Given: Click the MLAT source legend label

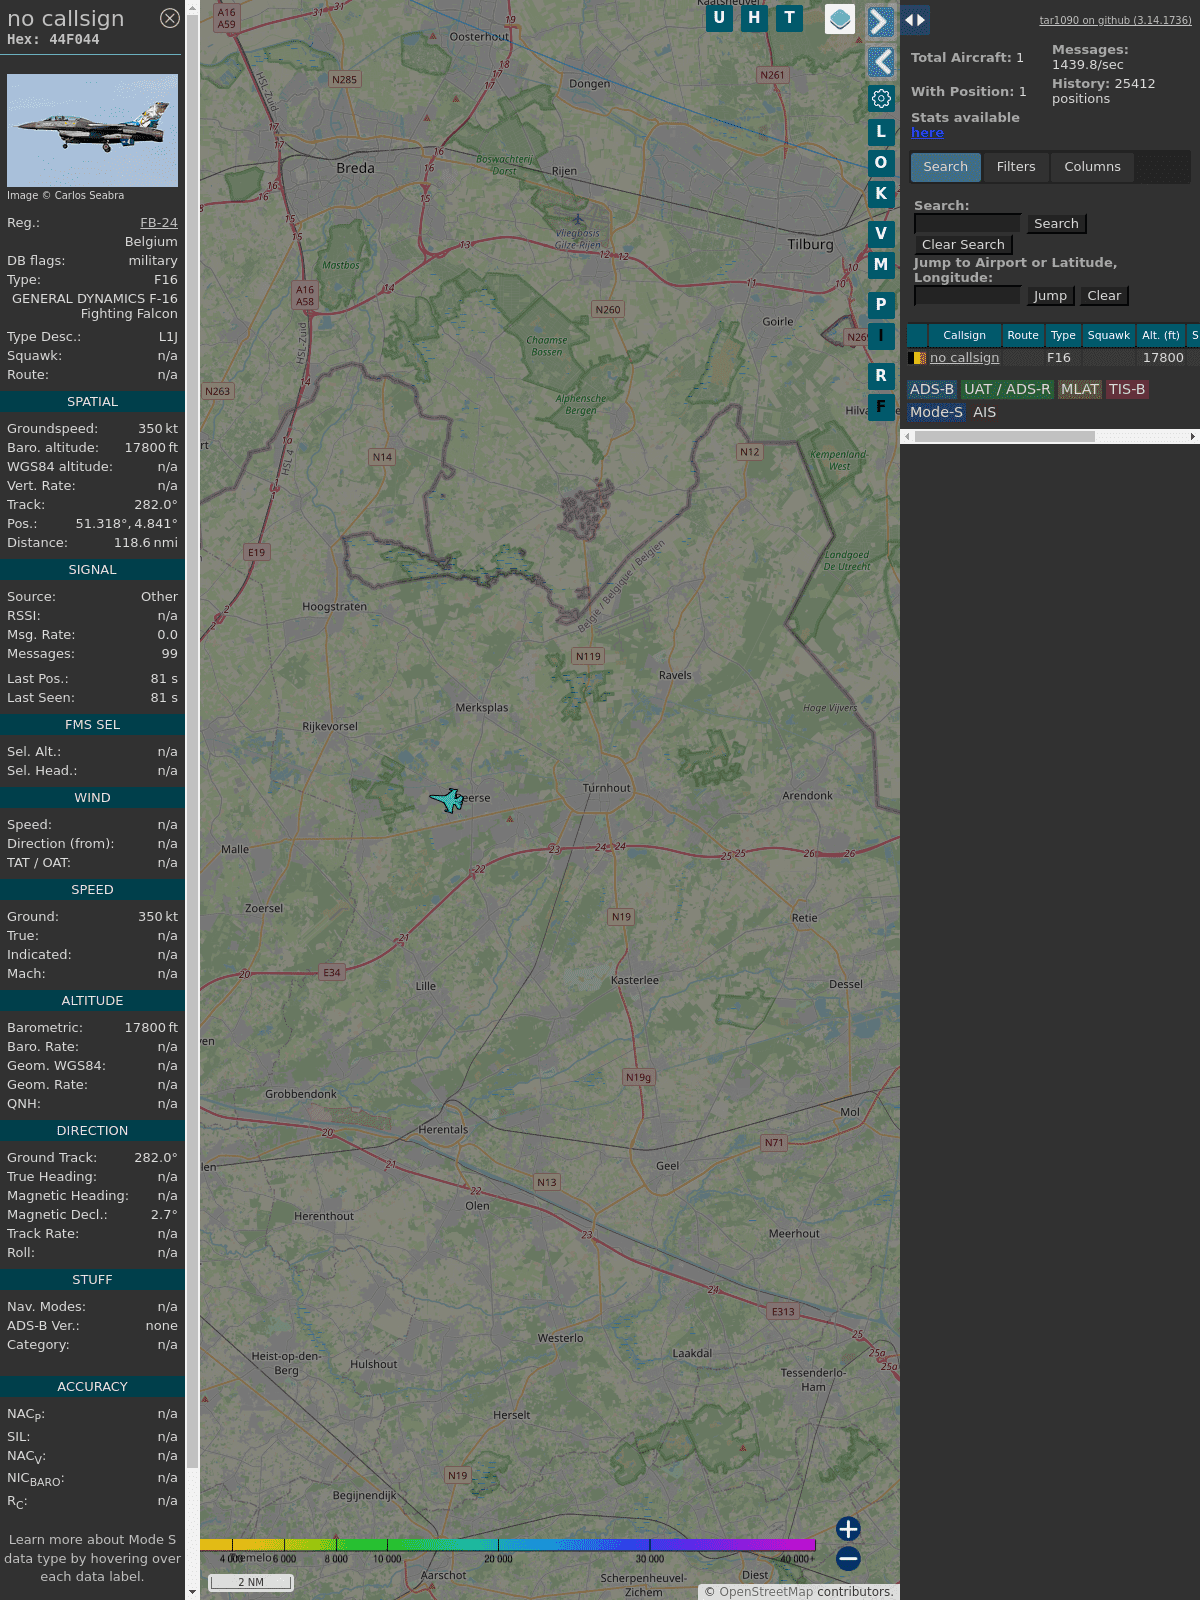Looking at the screenshot, I should (1080, 390).
